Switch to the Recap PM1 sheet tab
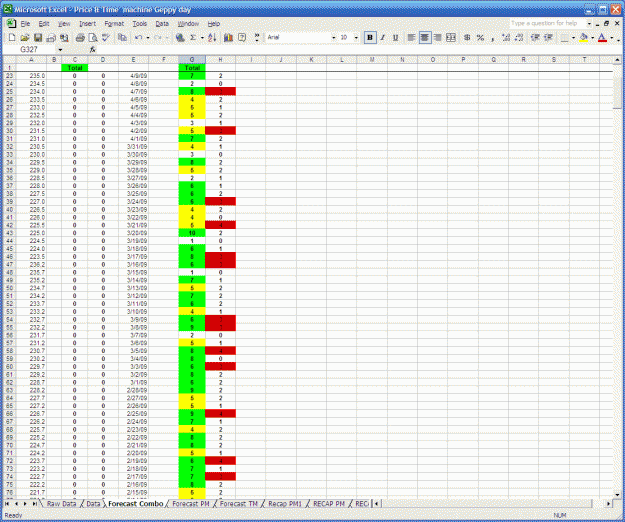625x522 pixels. point(285,504)
